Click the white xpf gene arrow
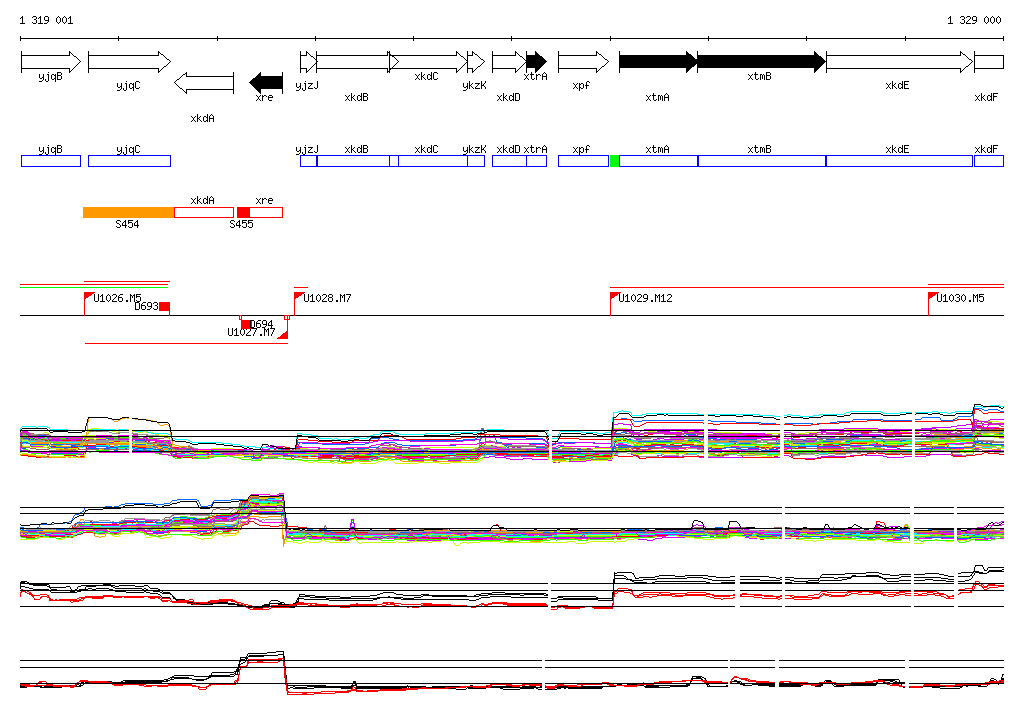 (x=583, y=62)
